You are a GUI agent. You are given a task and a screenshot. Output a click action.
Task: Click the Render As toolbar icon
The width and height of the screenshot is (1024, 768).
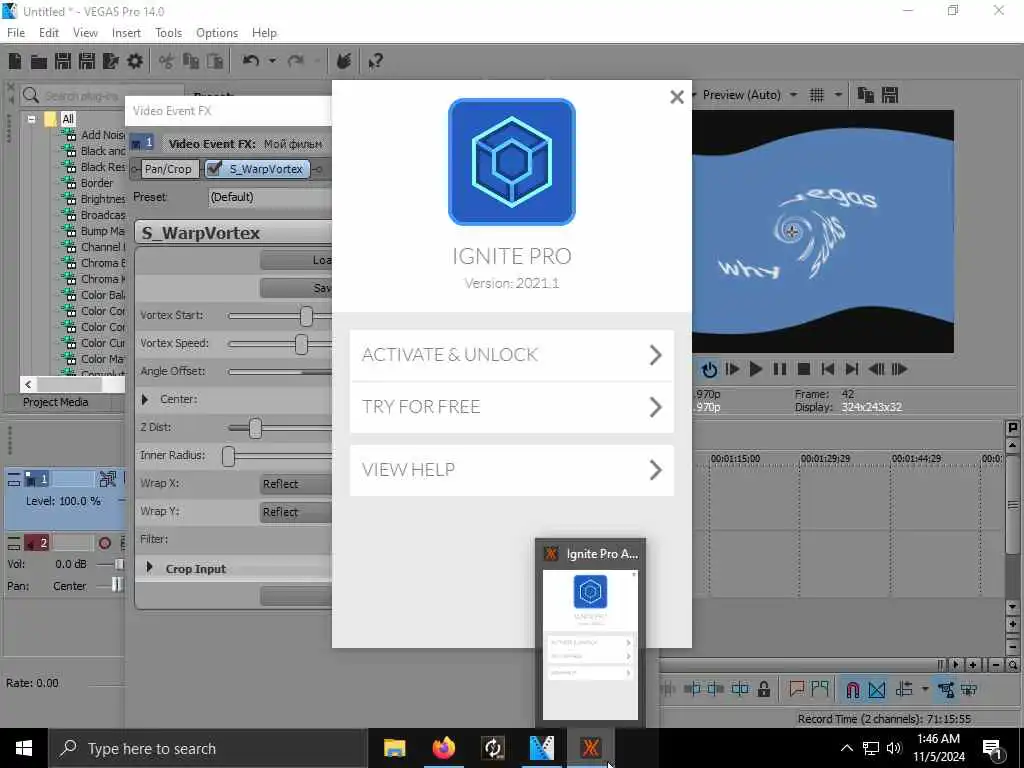pos(111,61)
